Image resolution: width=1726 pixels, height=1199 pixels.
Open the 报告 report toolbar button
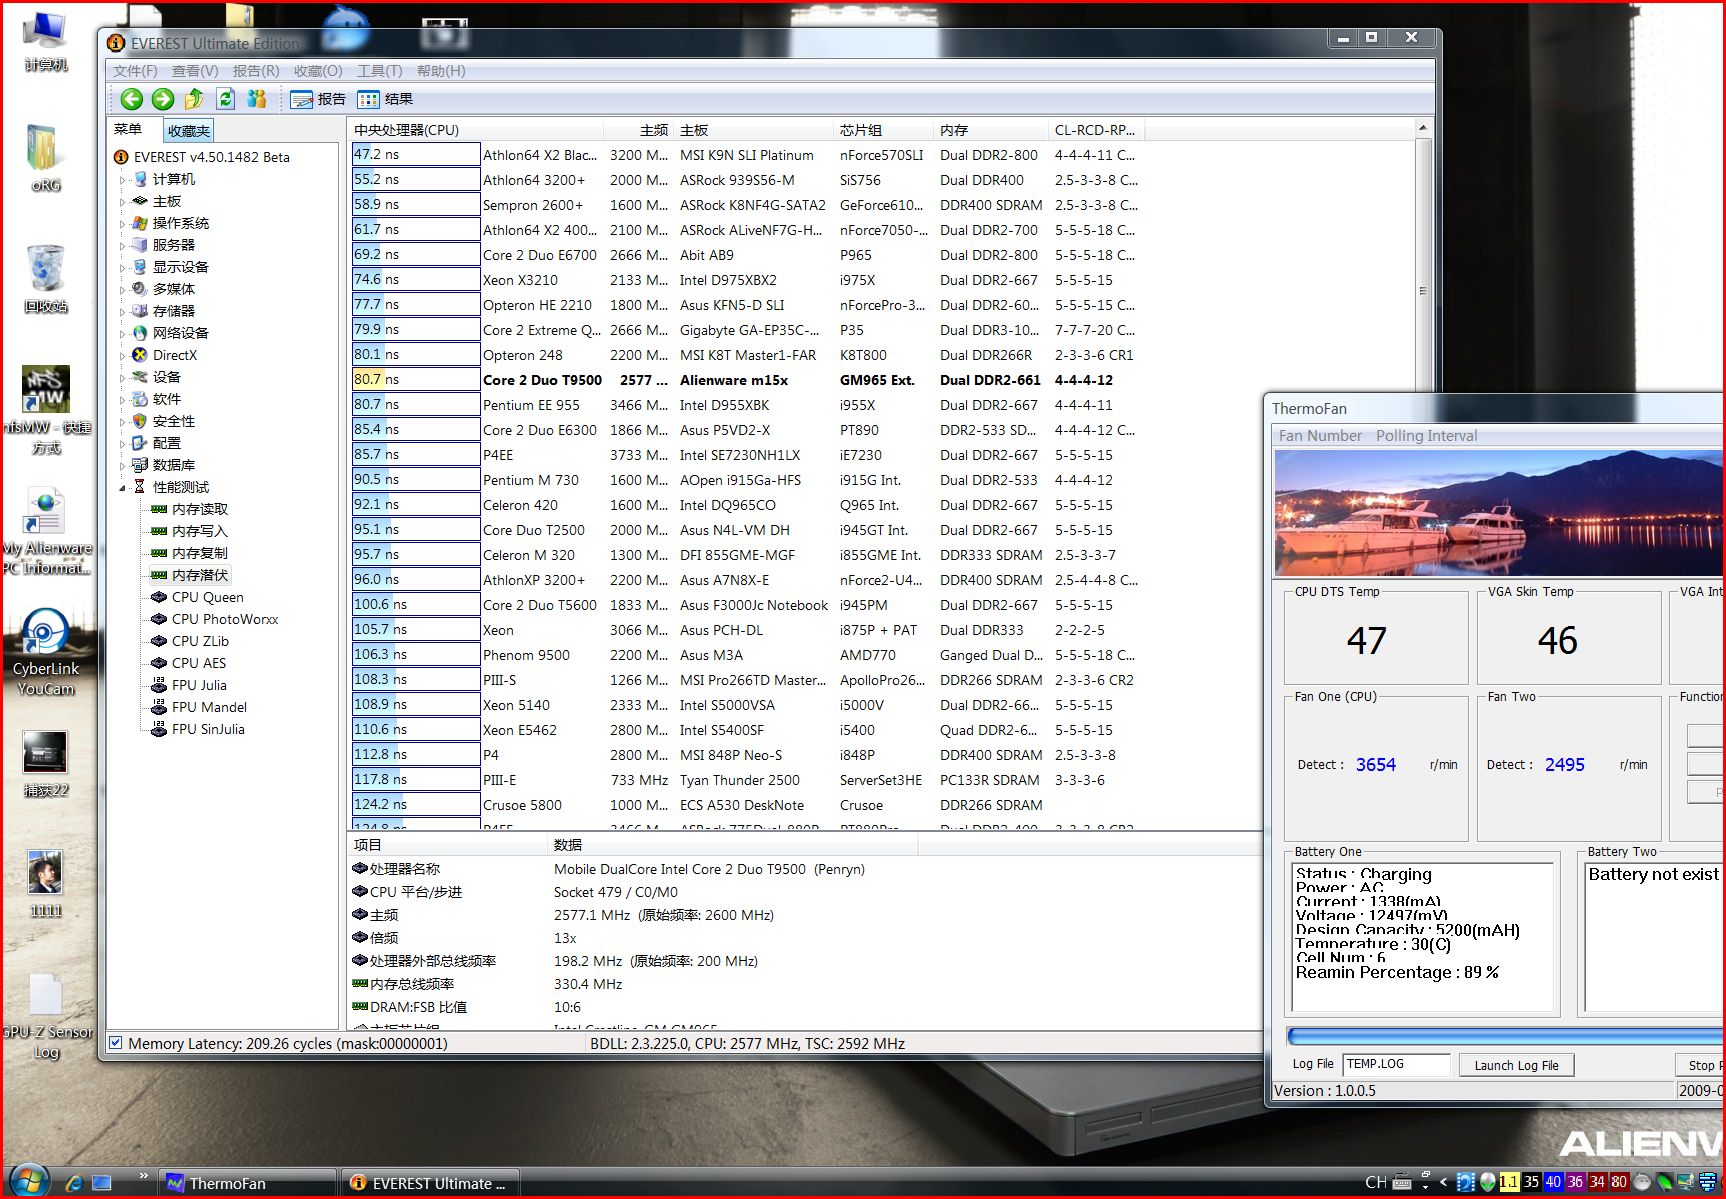click(318, 99)
